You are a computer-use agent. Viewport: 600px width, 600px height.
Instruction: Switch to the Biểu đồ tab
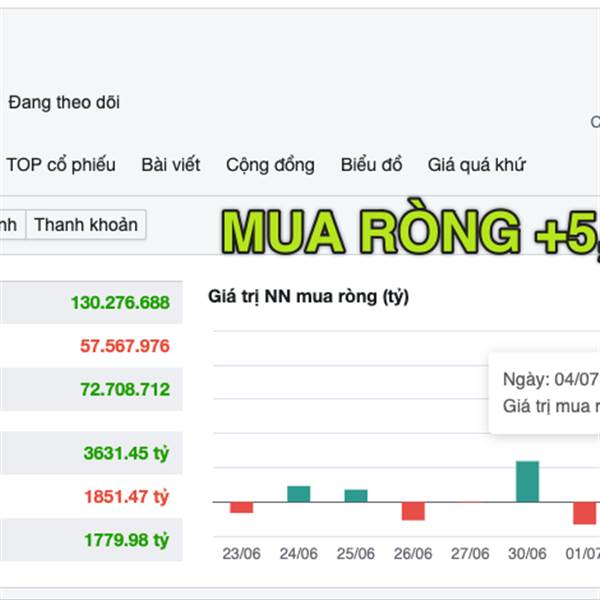tap(371, 165)
